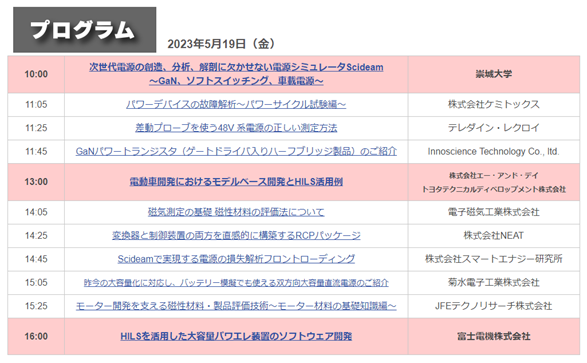The image size is (587, 363).
Task: Open the Scideam loss analysis front-loading link
Action: tap(236, 259)
